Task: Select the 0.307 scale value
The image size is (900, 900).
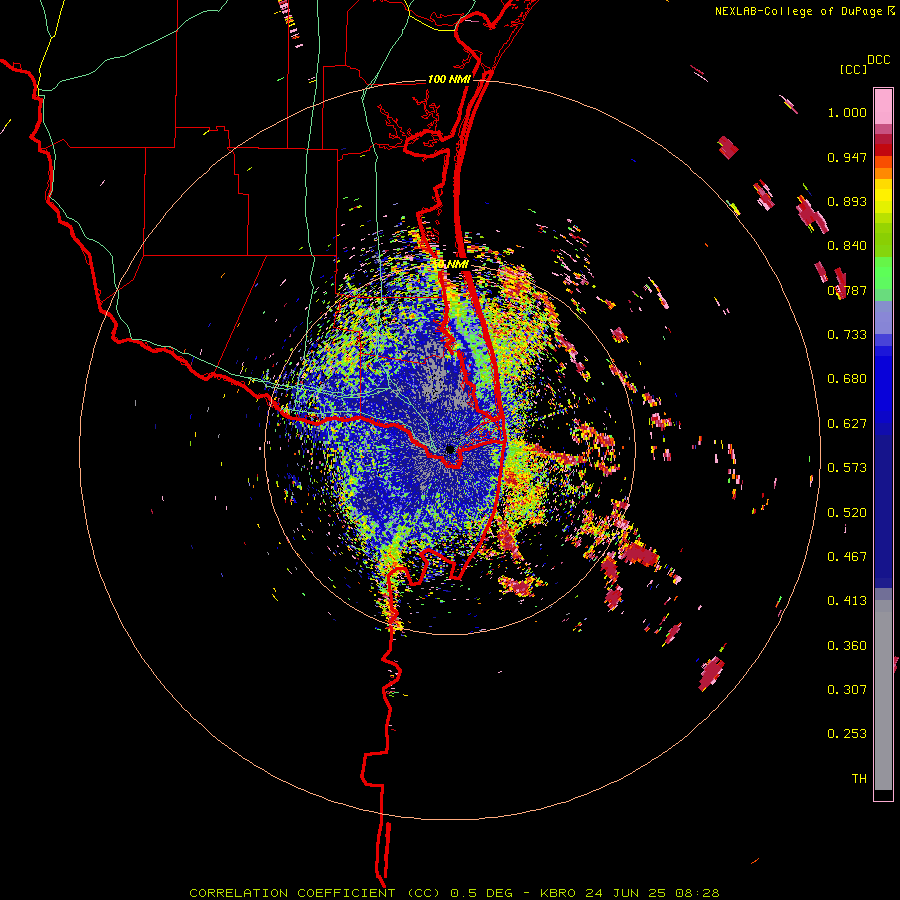Action: pos(847,690)
